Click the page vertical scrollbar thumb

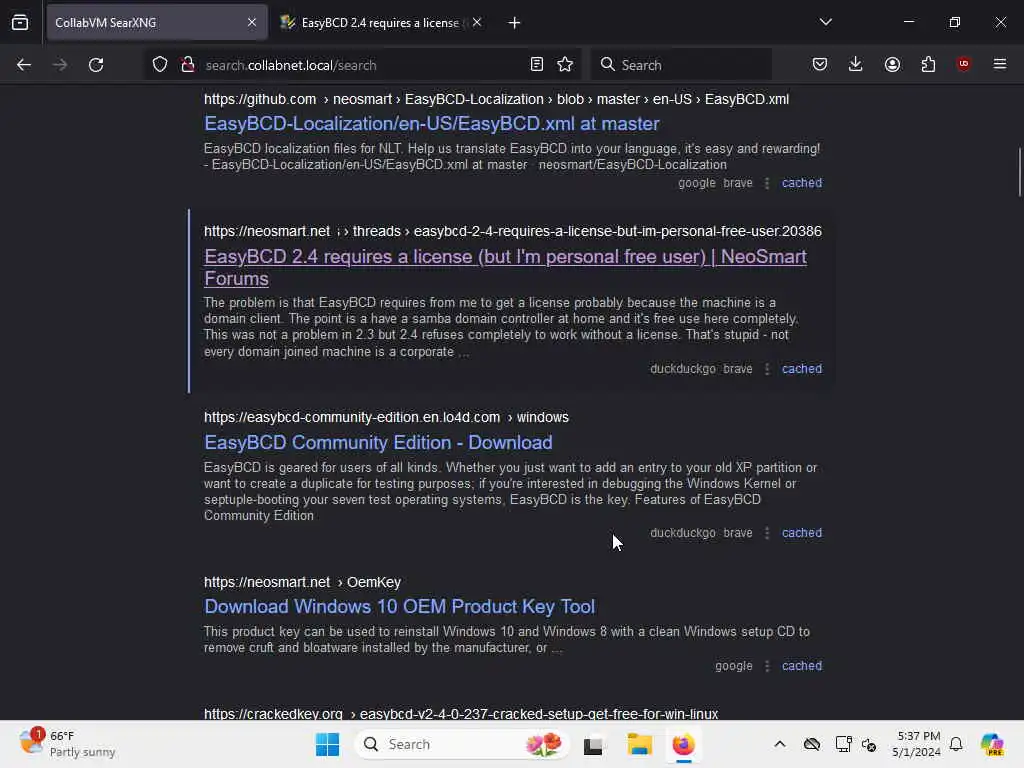point(1019,172)
